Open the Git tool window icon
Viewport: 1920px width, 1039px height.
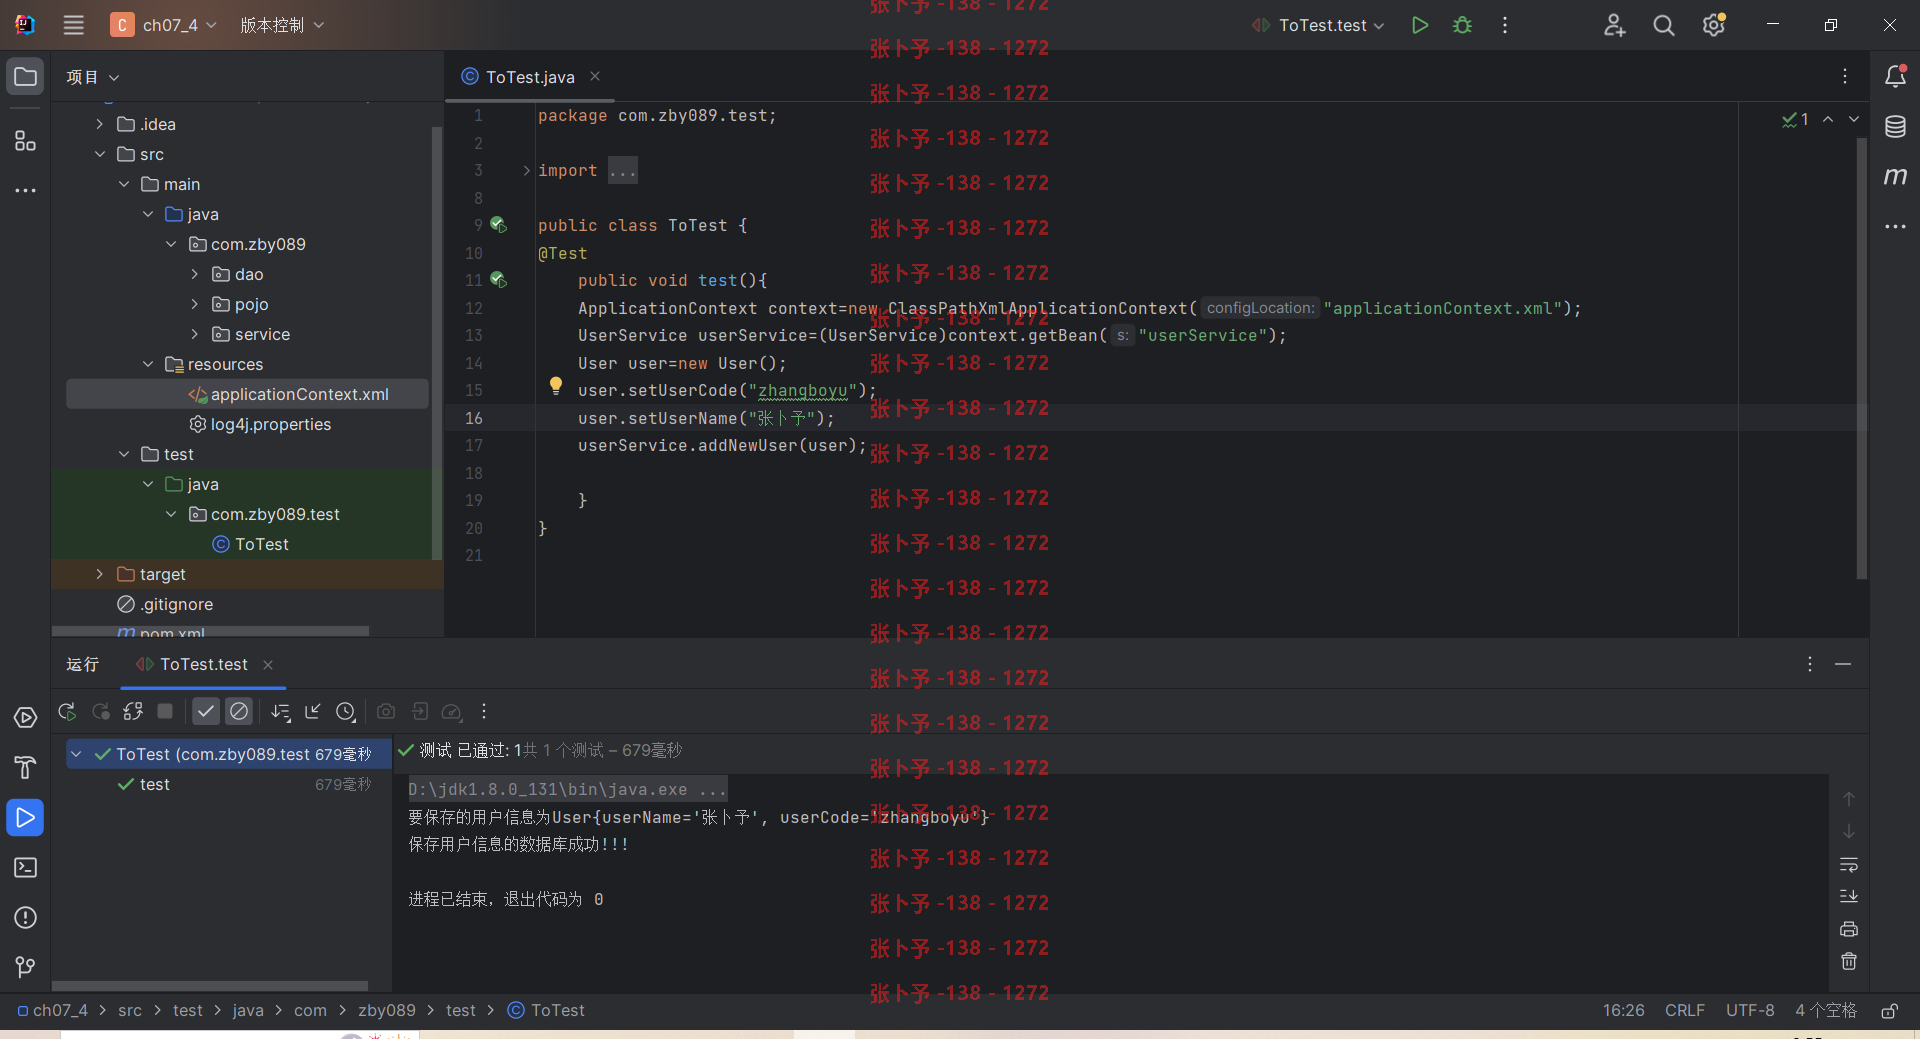(25, 967)
